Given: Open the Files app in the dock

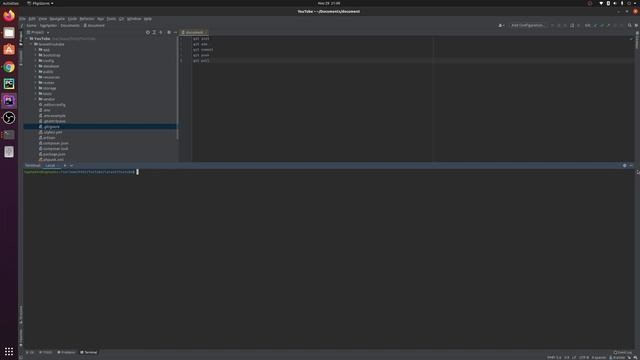Looking at the screenshot, I should point(9,33).
